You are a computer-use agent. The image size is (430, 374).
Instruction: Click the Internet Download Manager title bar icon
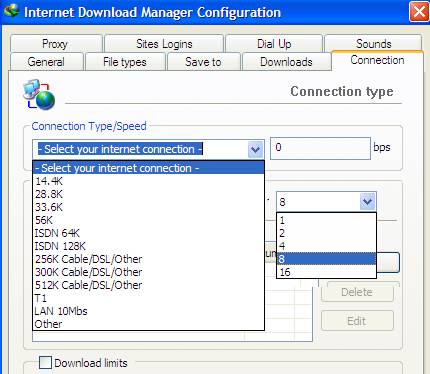11,11
